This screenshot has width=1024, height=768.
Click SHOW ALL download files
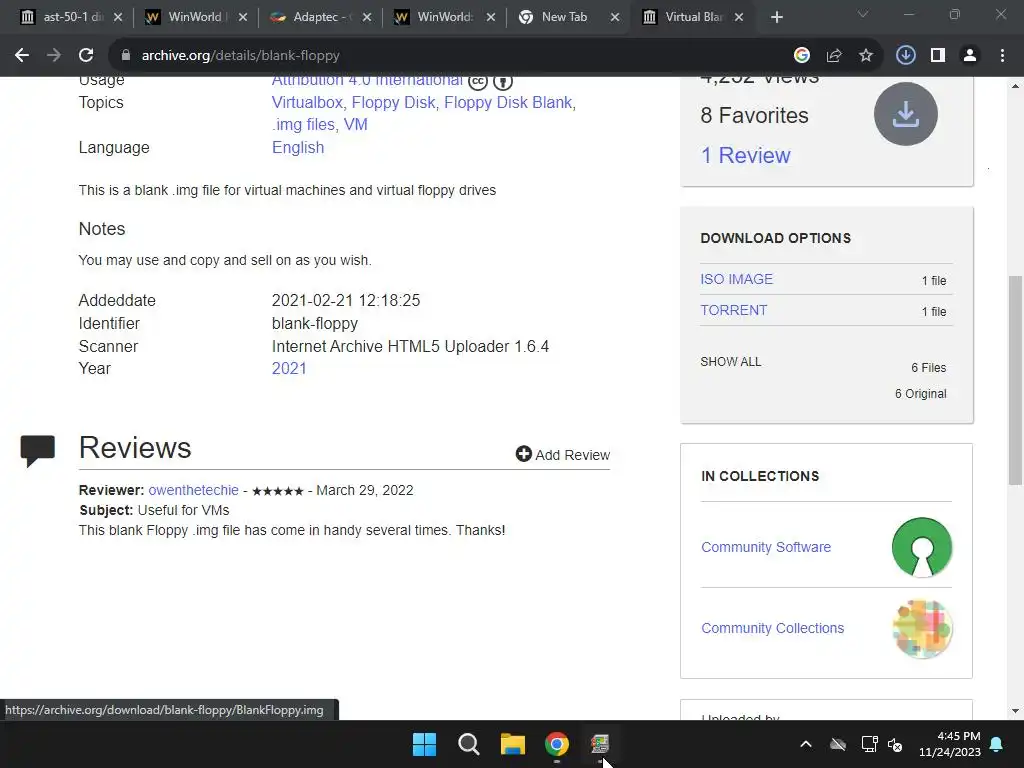(x=731, y=362)
